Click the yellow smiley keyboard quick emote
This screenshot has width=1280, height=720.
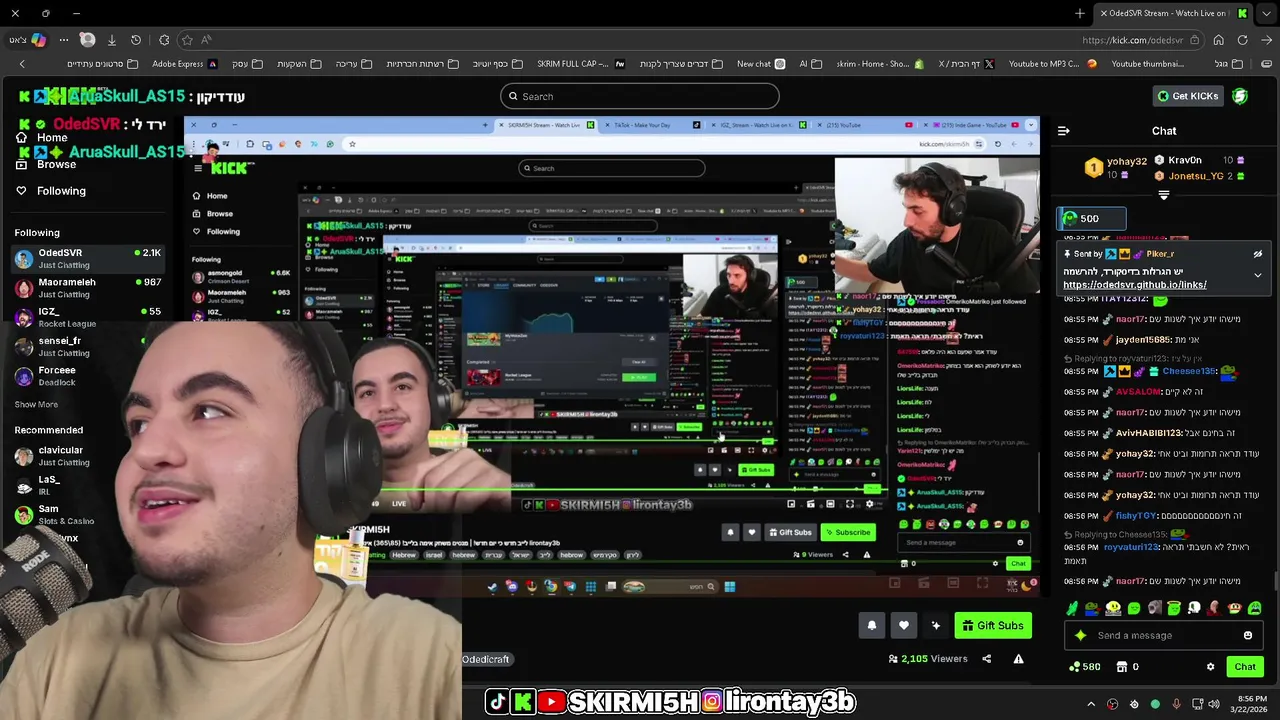point(1113,608)
